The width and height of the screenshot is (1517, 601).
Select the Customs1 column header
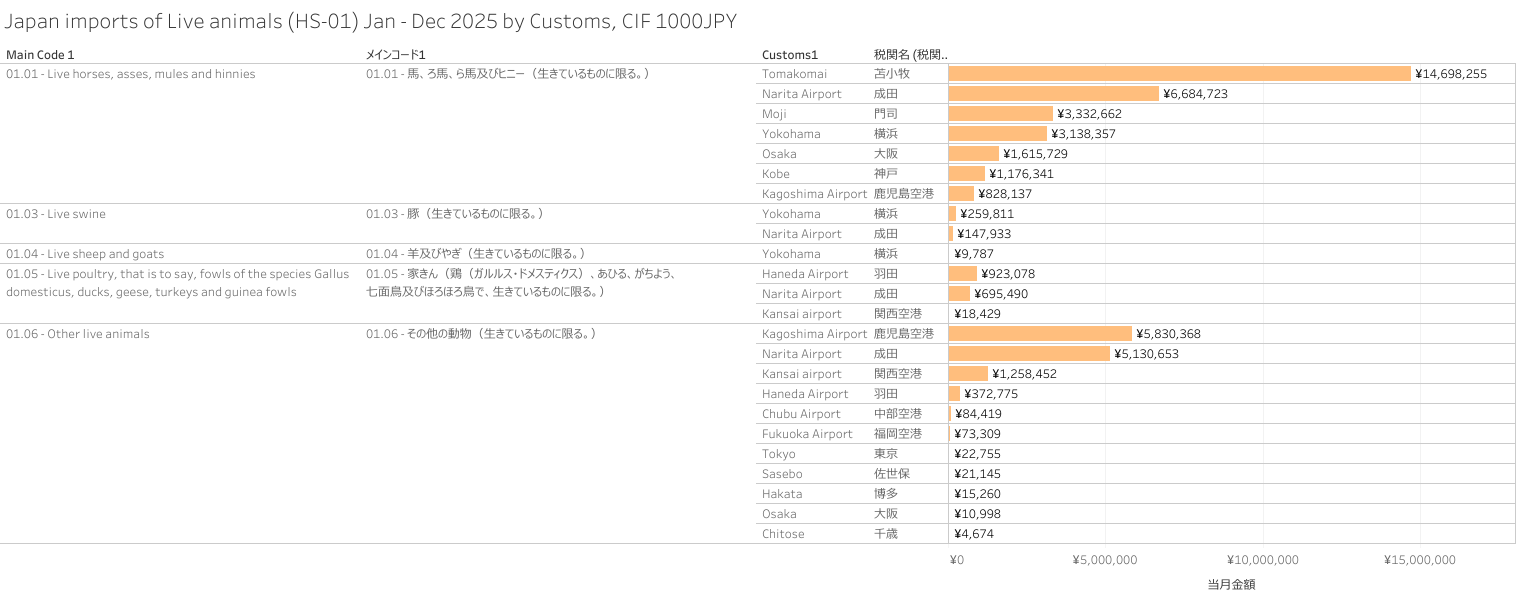pos(790,55)
